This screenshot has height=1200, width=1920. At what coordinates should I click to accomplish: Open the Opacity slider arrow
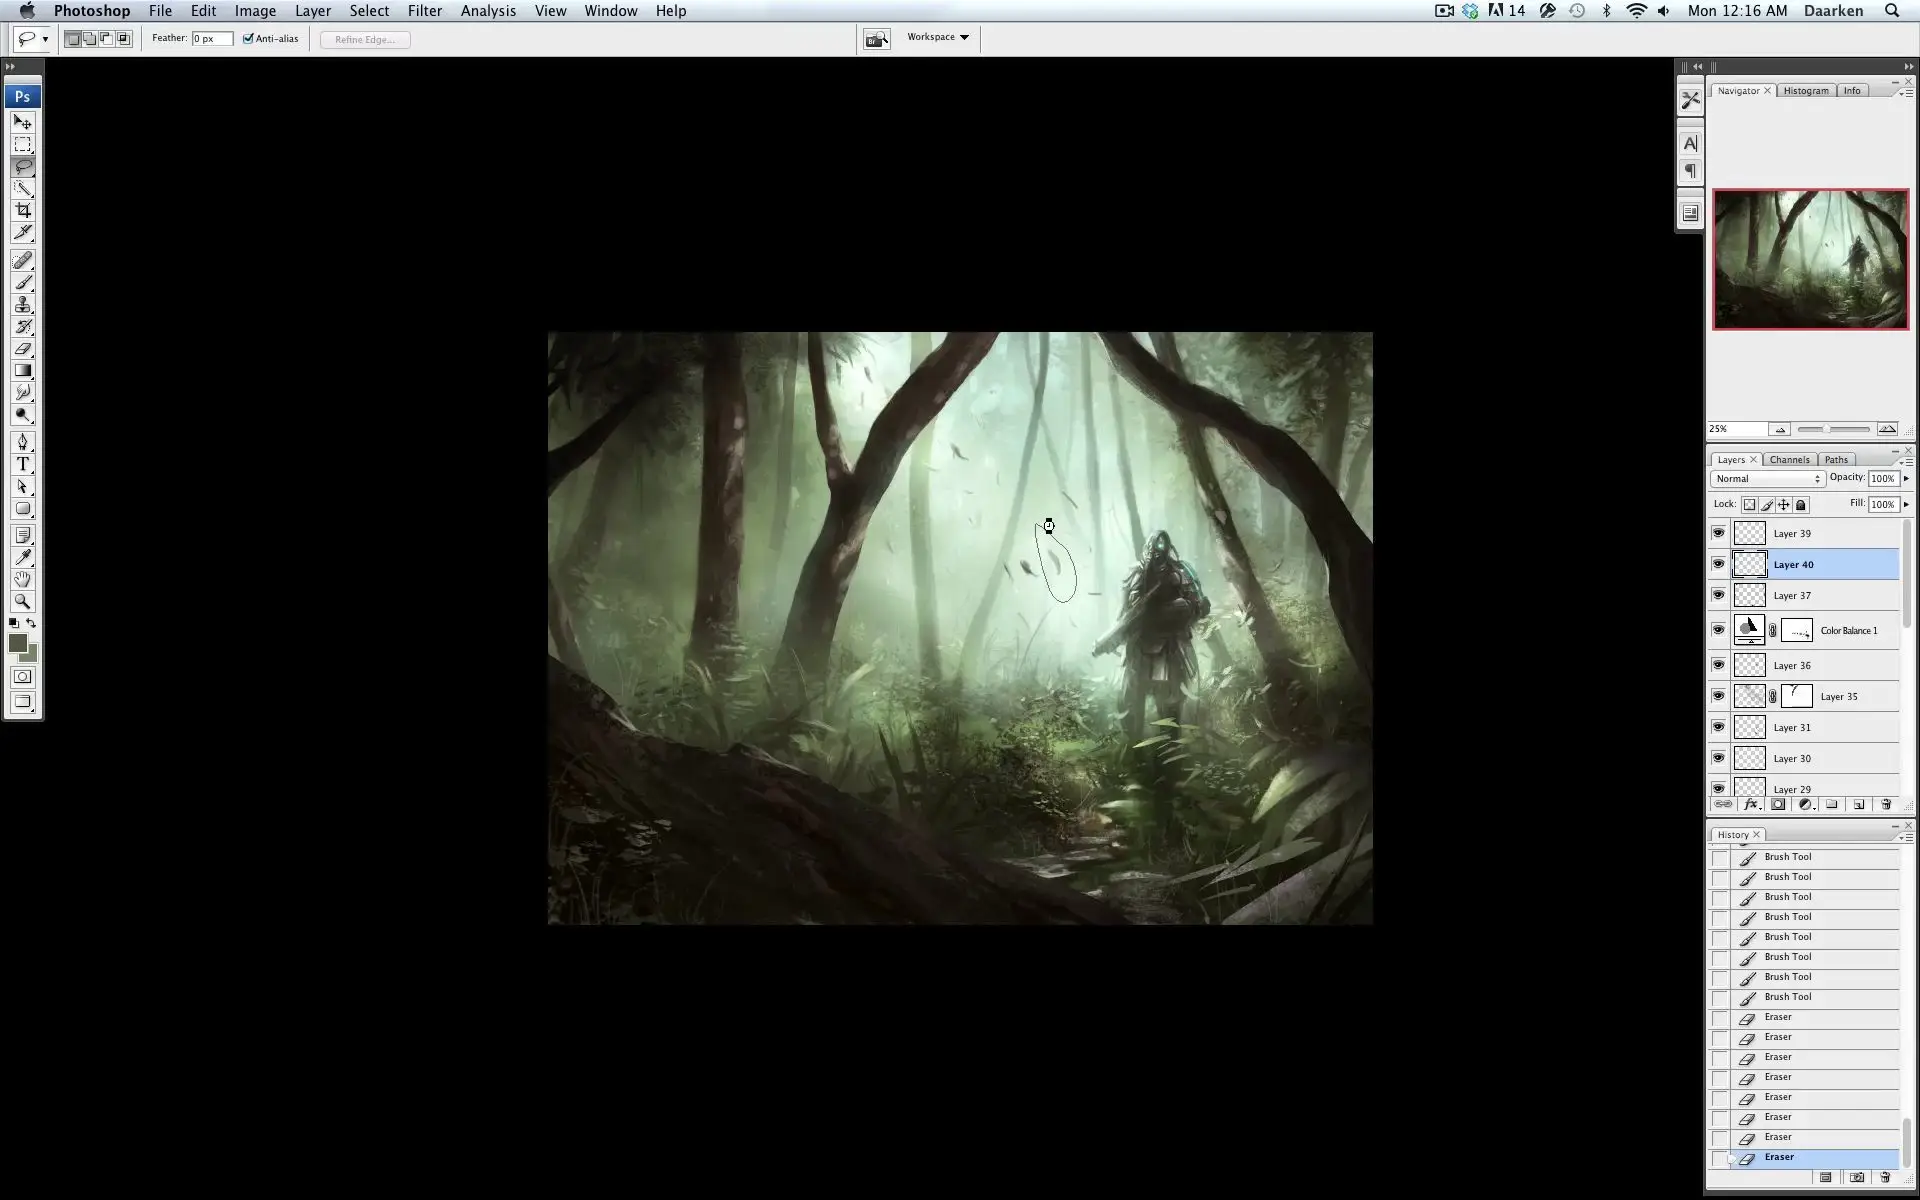pyautogui.click(x=1906, y=479)
